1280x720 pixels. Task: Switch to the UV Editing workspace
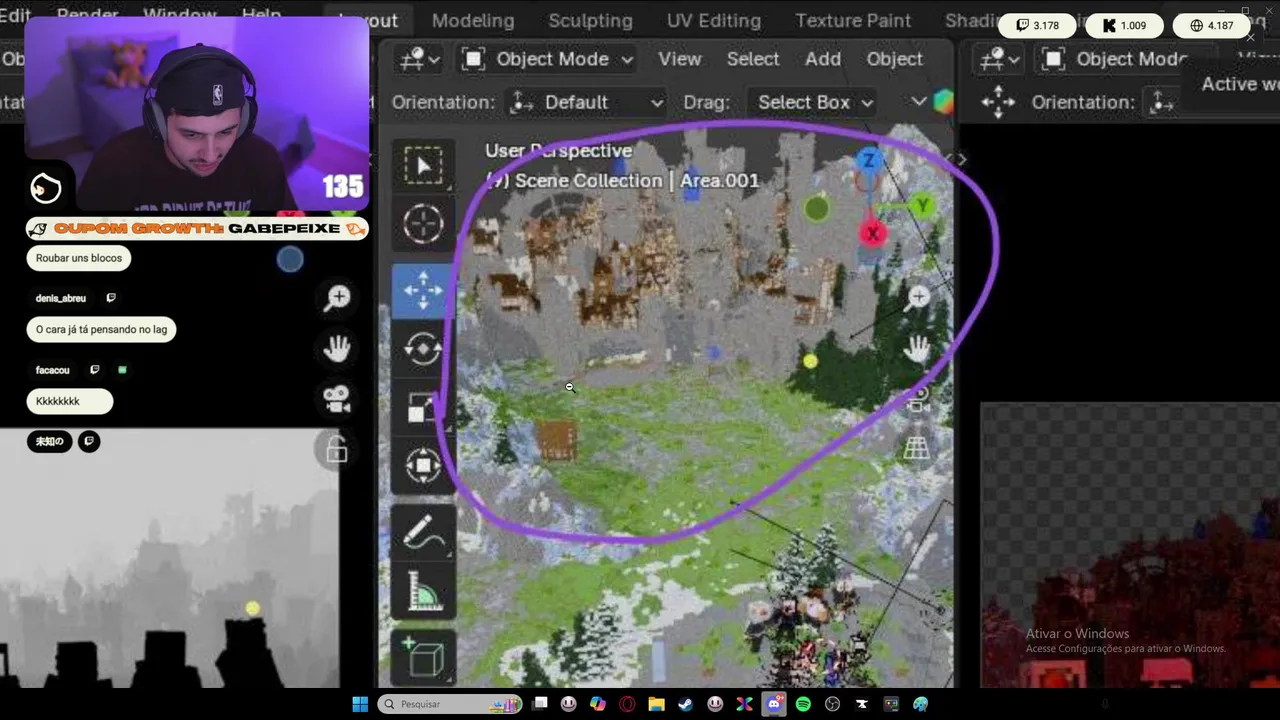coord(714,20)
